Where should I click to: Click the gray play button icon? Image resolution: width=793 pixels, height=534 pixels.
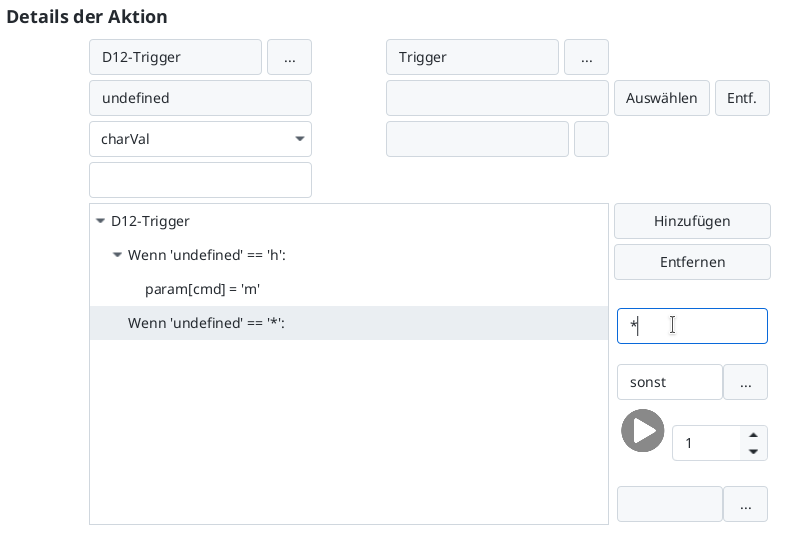tap(642, 431)
